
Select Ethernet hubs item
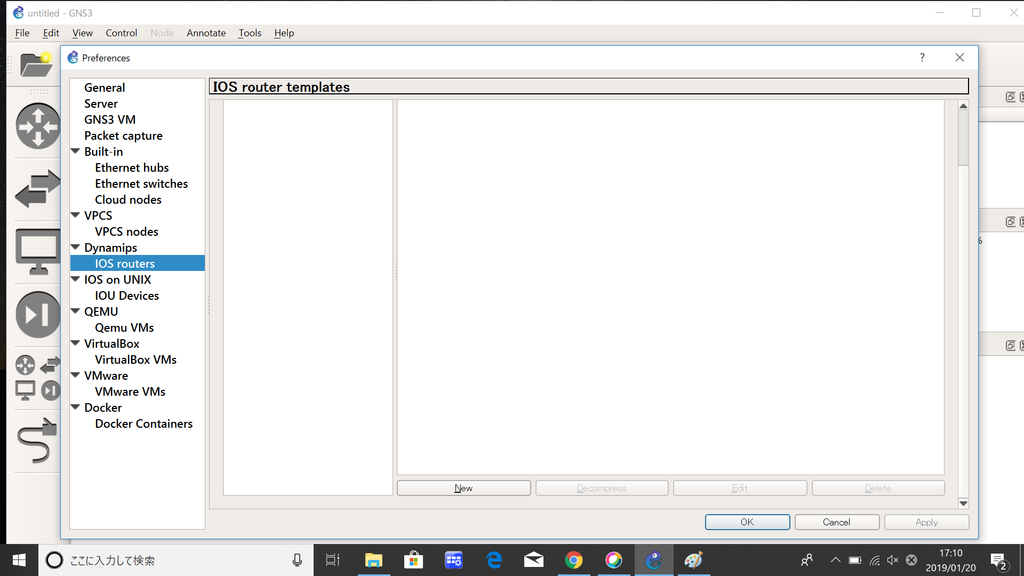[x=132, y=167]
